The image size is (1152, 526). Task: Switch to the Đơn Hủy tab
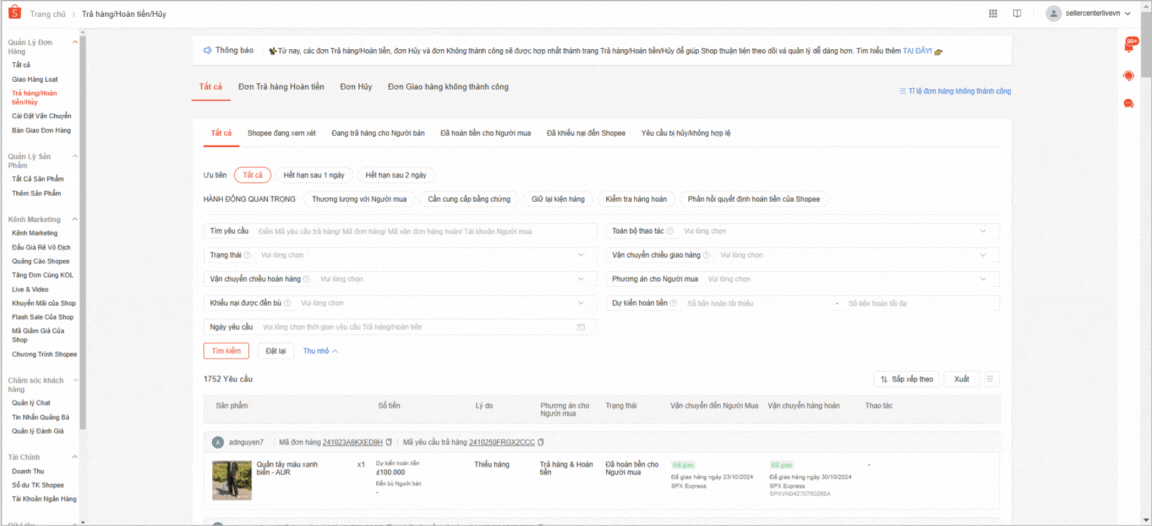(356, 87)
